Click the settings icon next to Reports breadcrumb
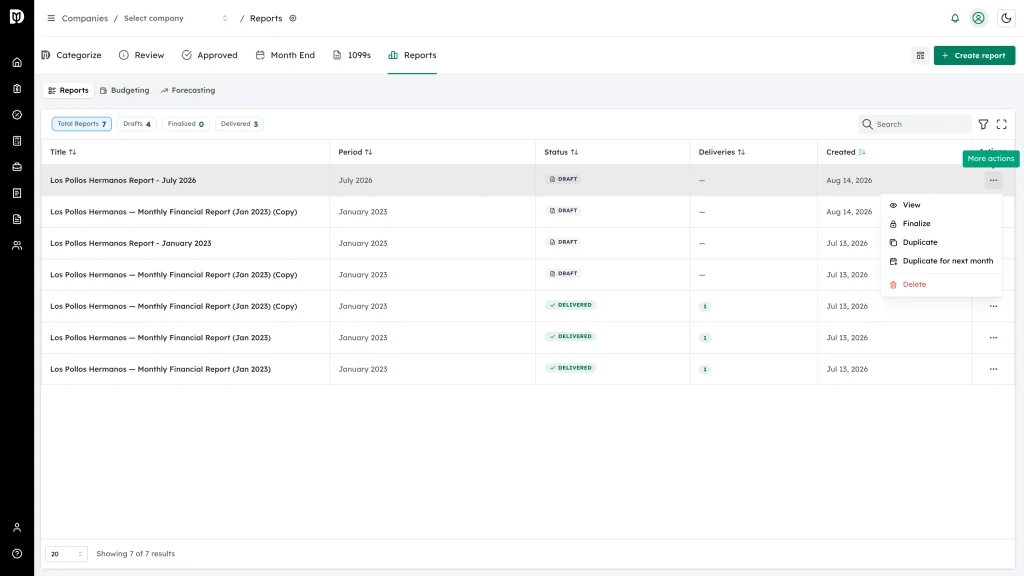Viewport: 1024px width, 576px height. (293, 18)
